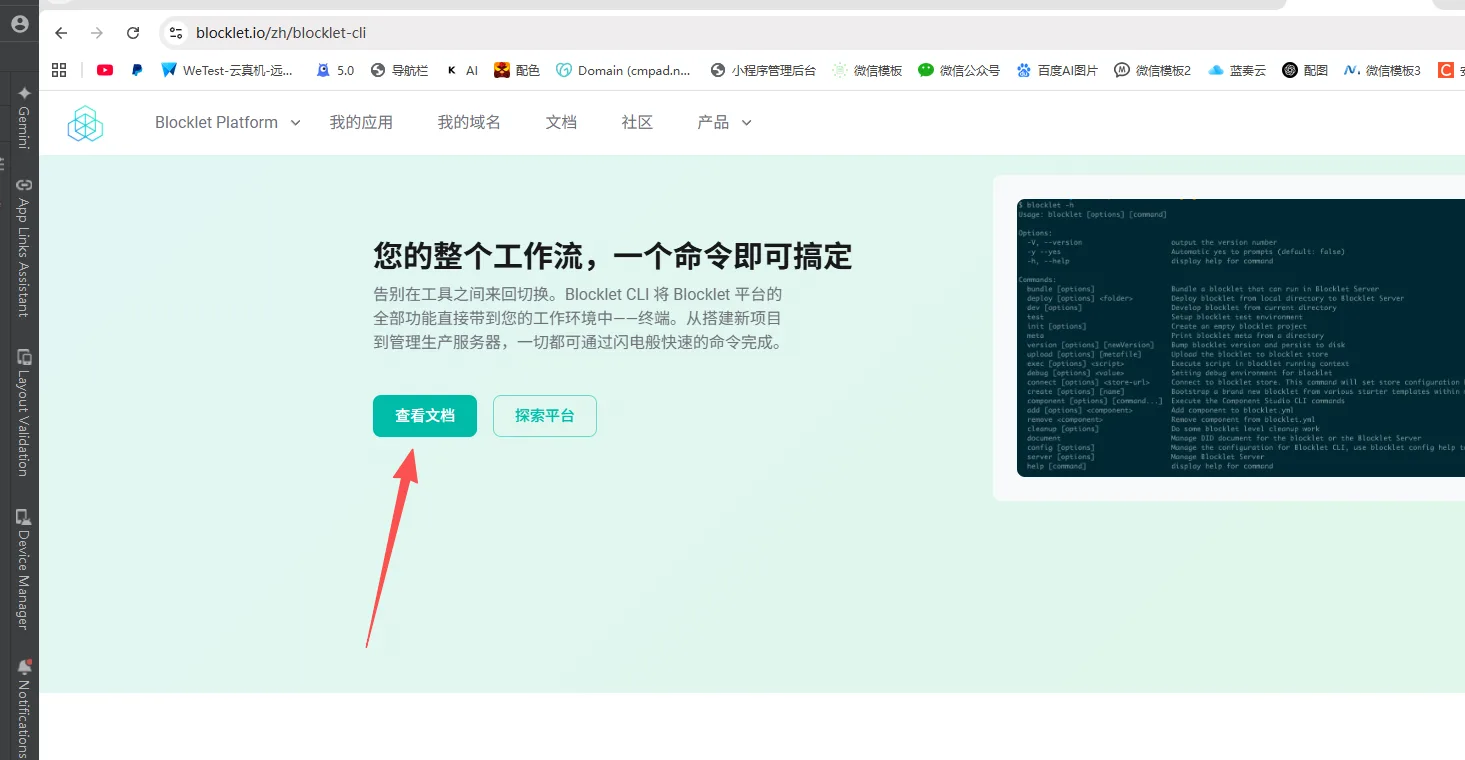Open the 导航栏 bookmark

click(399, 70)
